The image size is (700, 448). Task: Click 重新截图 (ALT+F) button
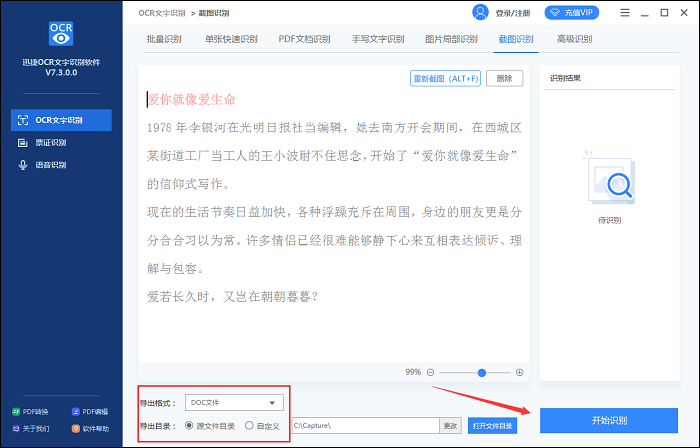446,78
